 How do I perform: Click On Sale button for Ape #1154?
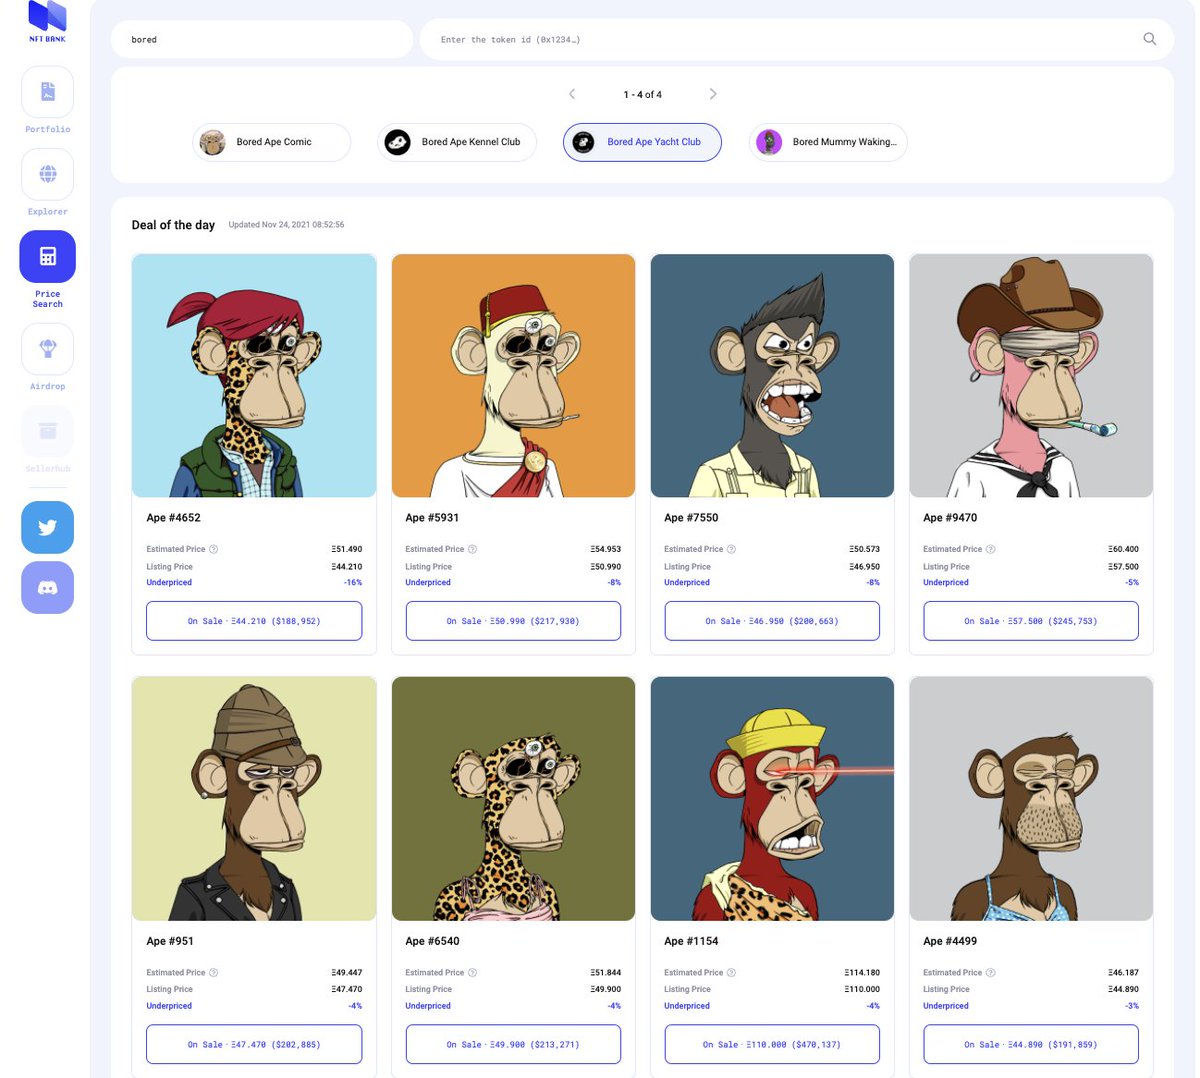772,1044
